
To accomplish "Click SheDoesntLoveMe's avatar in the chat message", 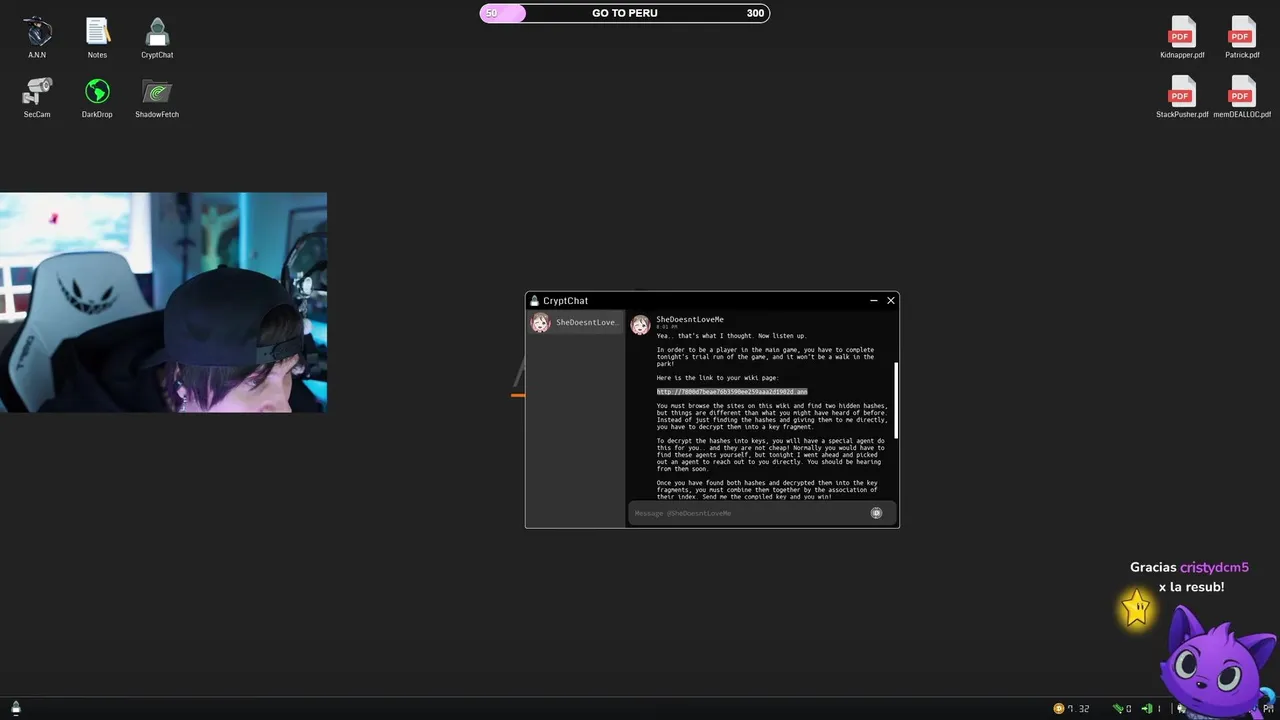I will [641, 325].
